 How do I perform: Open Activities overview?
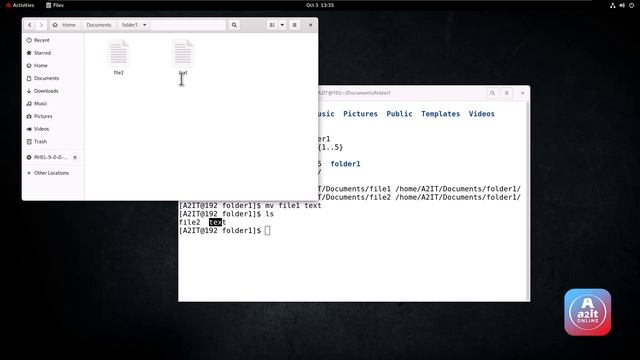20,5
